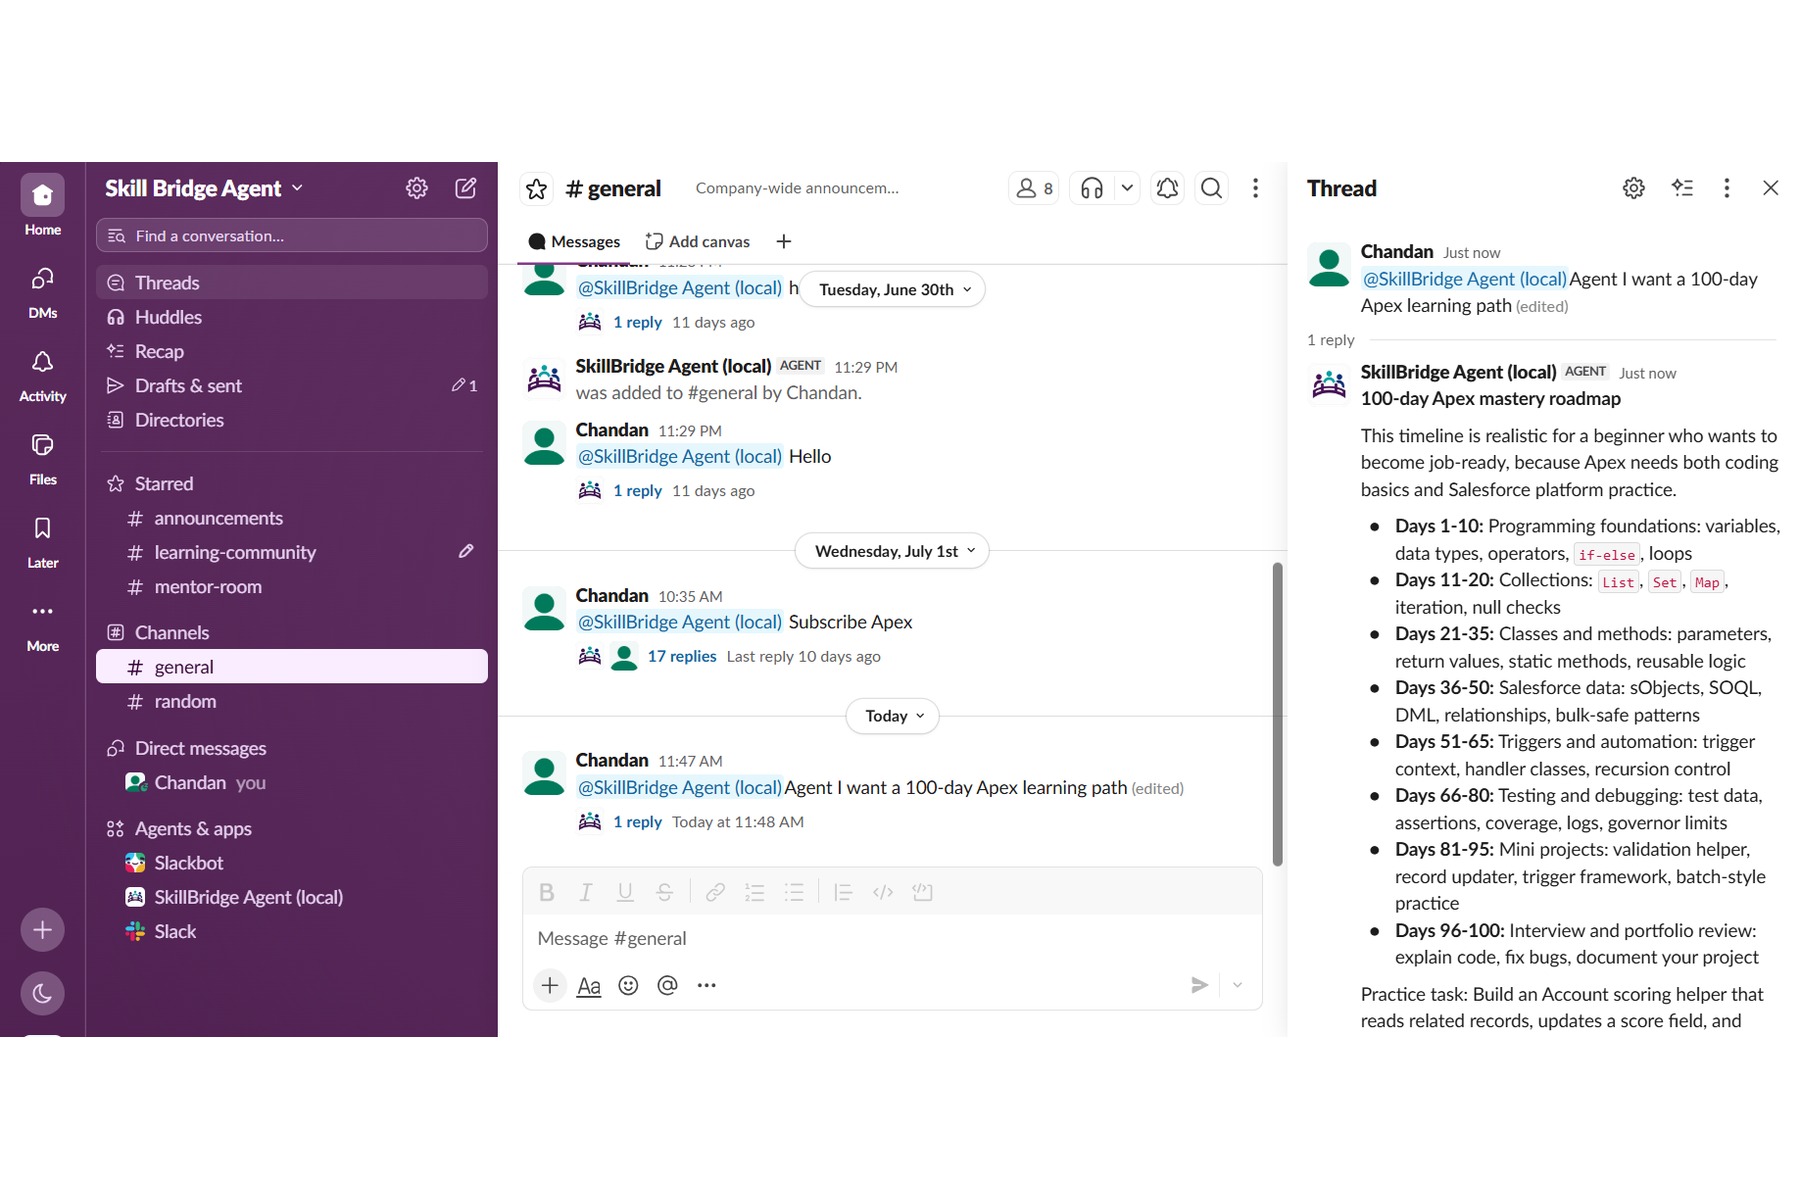The height and width of the screenshot is (1200, 1800).
Task: Insert a code block in the composer
Action: [x=922, y=892]
